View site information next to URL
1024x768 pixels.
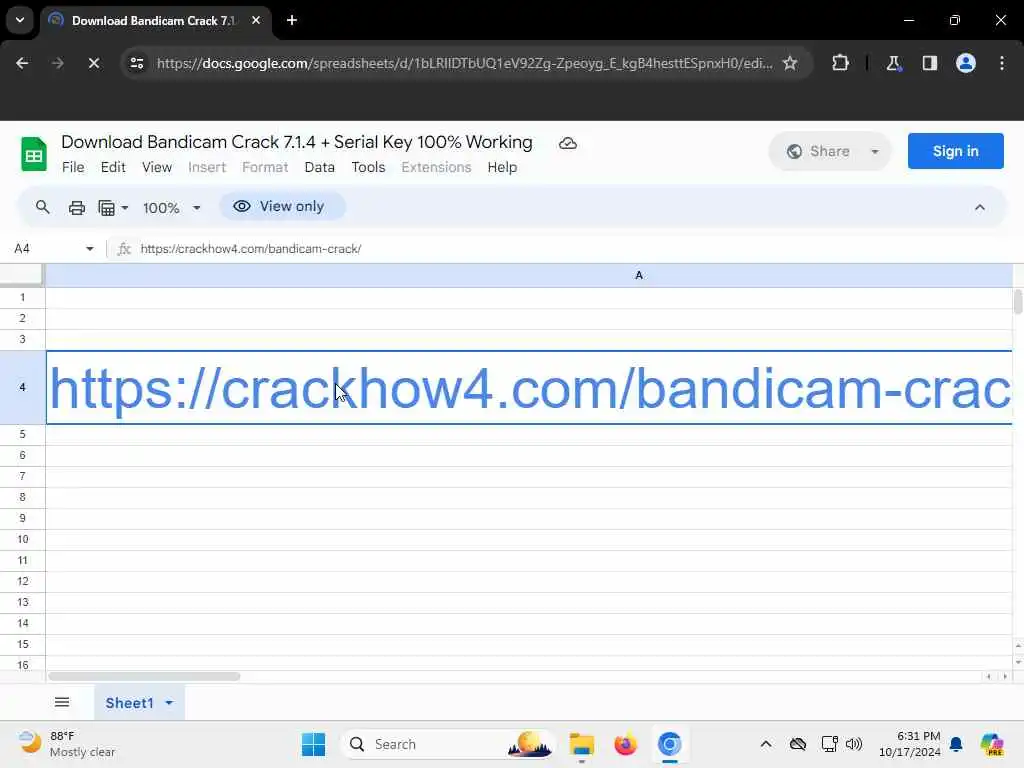(137, 63)
